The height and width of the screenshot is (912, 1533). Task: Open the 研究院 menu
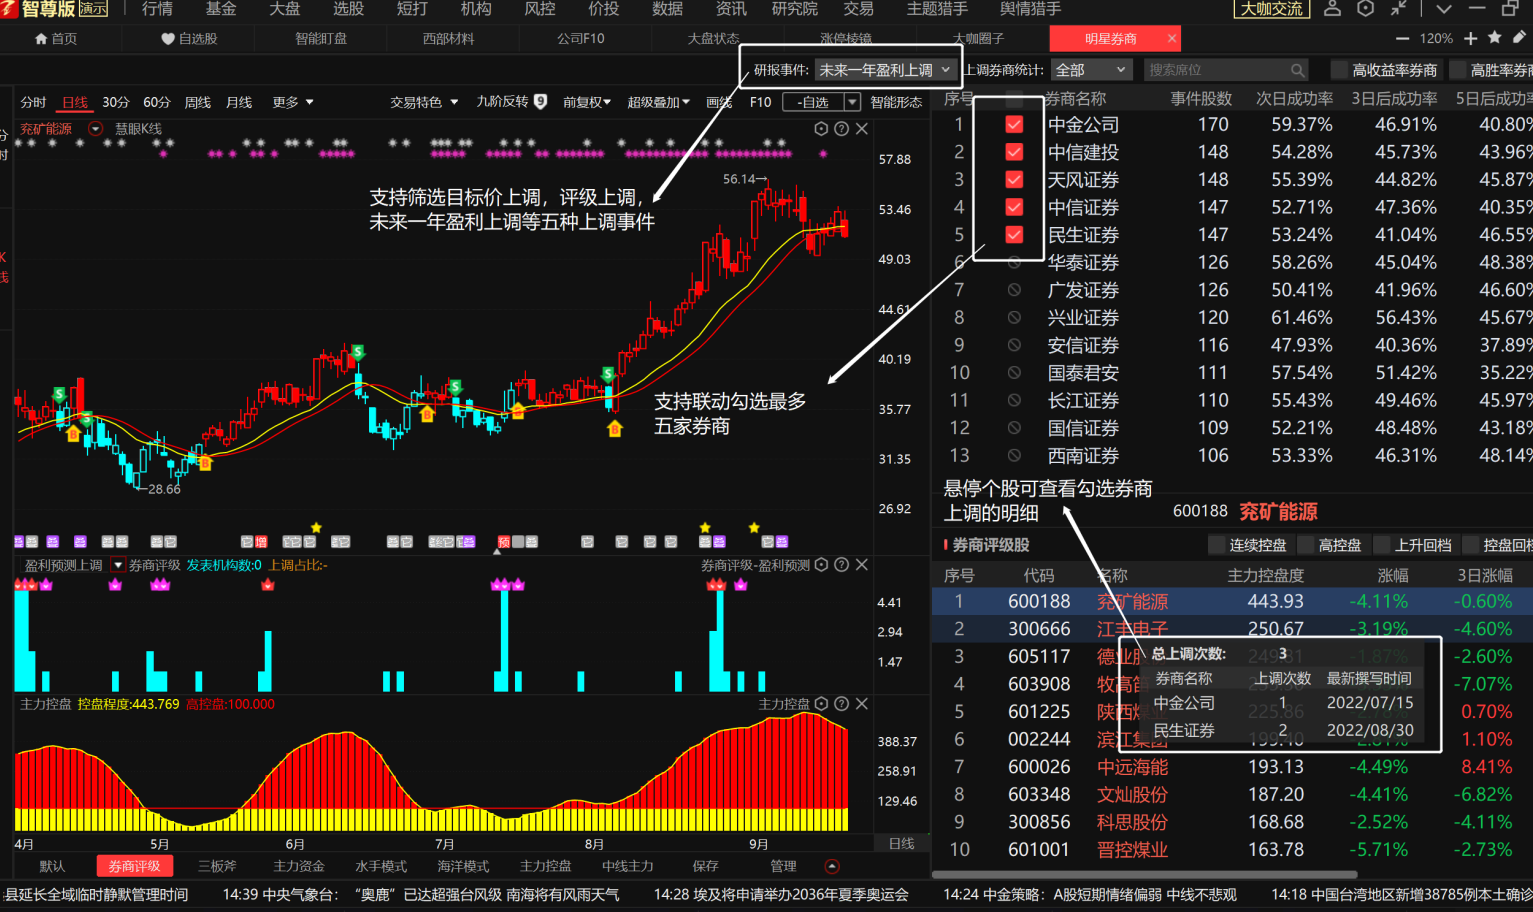pos(795,9)
